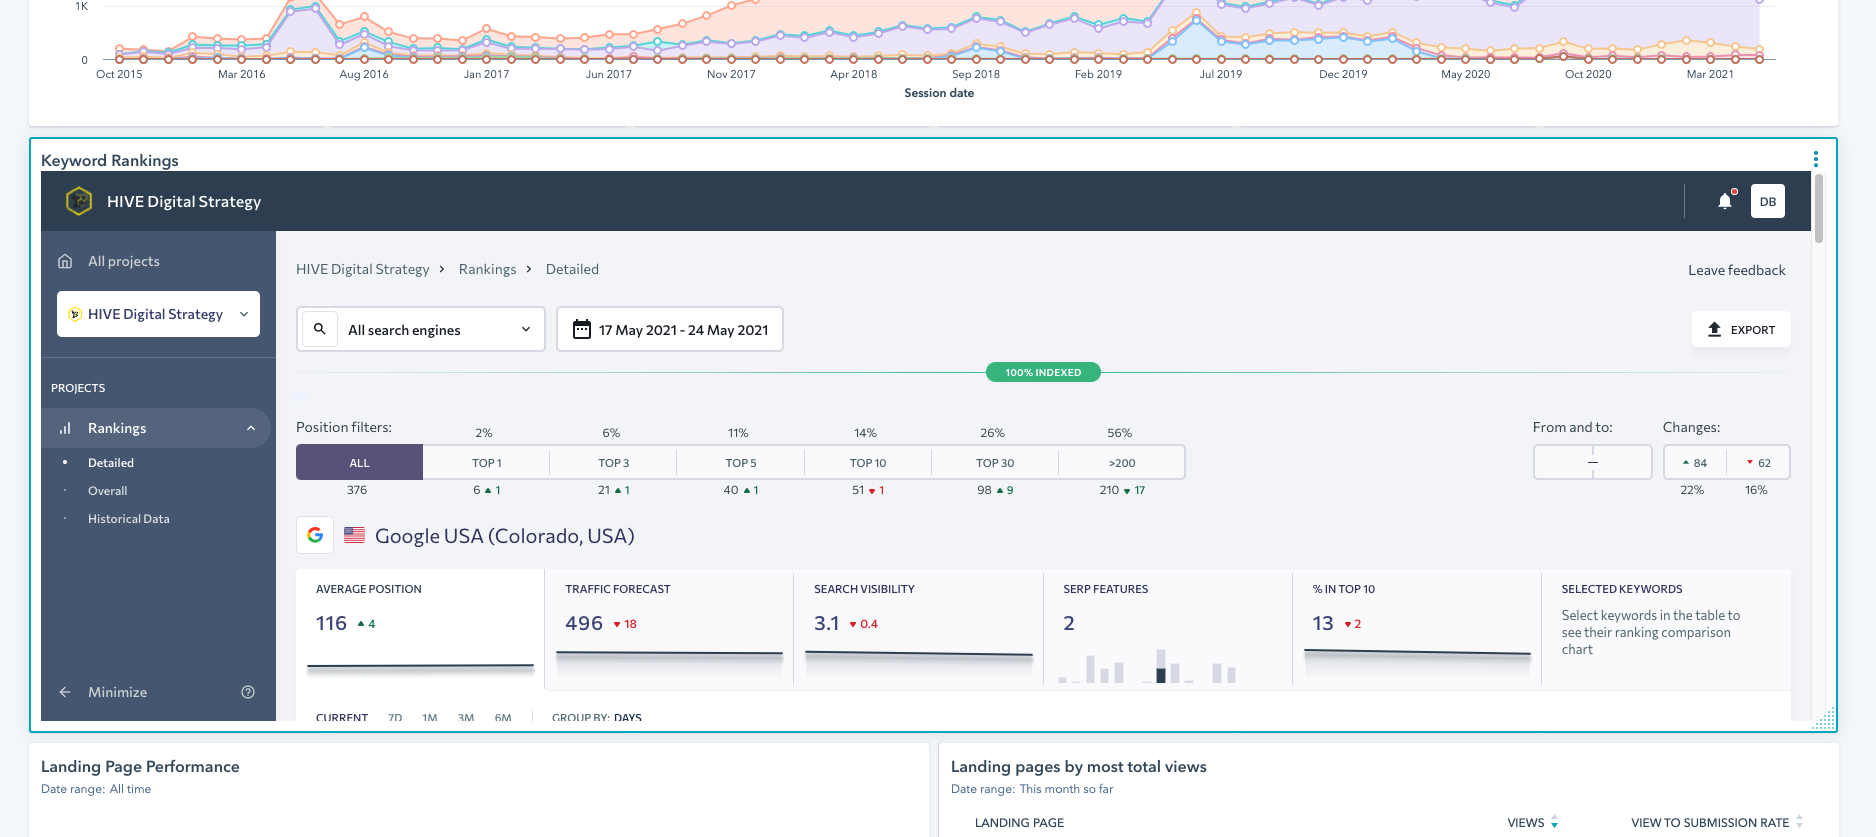Viewport: 1876px width, 837px height.
Task: Click Keyword Rankings widget title
Action: 110,160
